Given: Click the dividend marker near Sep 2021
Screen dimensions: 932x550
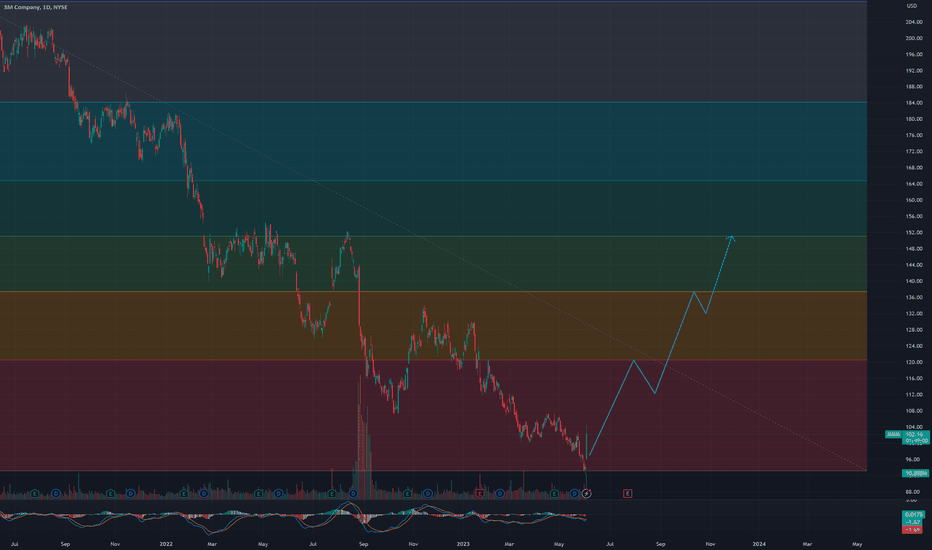Looking at the screenshot, I should [x=56, y=494].
